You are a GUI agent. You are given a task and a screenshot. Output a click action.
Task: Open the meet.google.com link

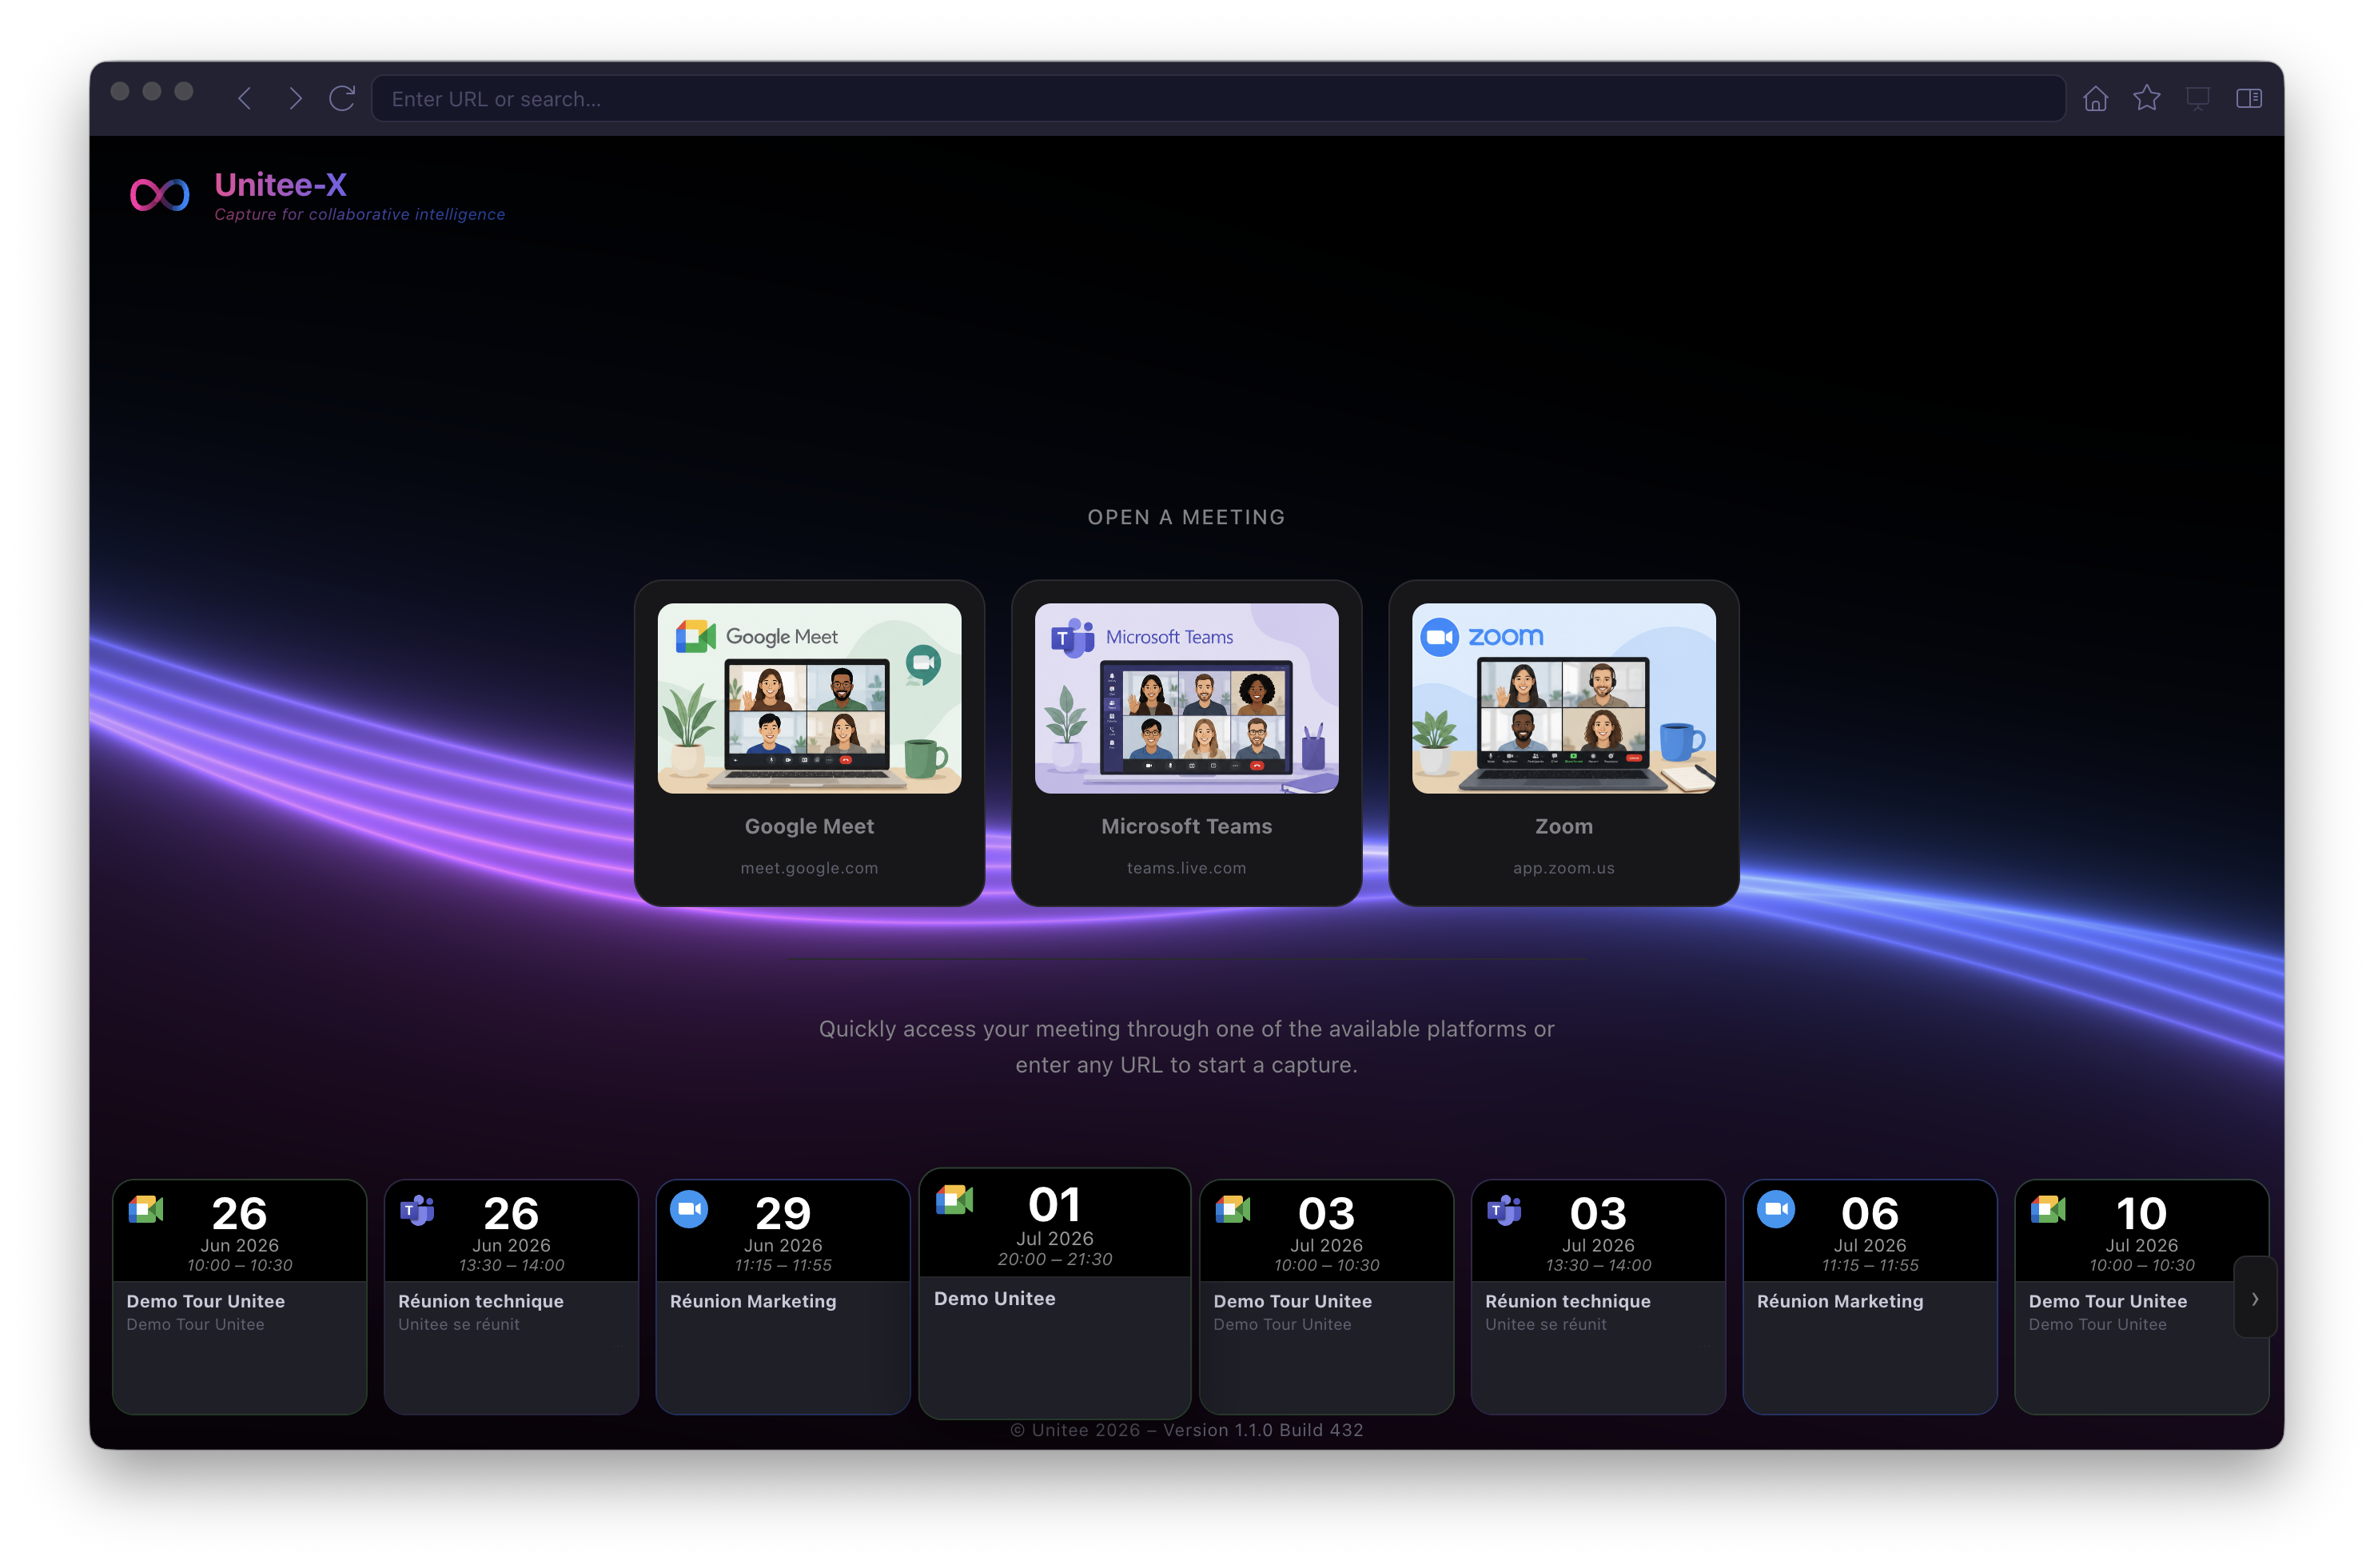pos(809,868)
